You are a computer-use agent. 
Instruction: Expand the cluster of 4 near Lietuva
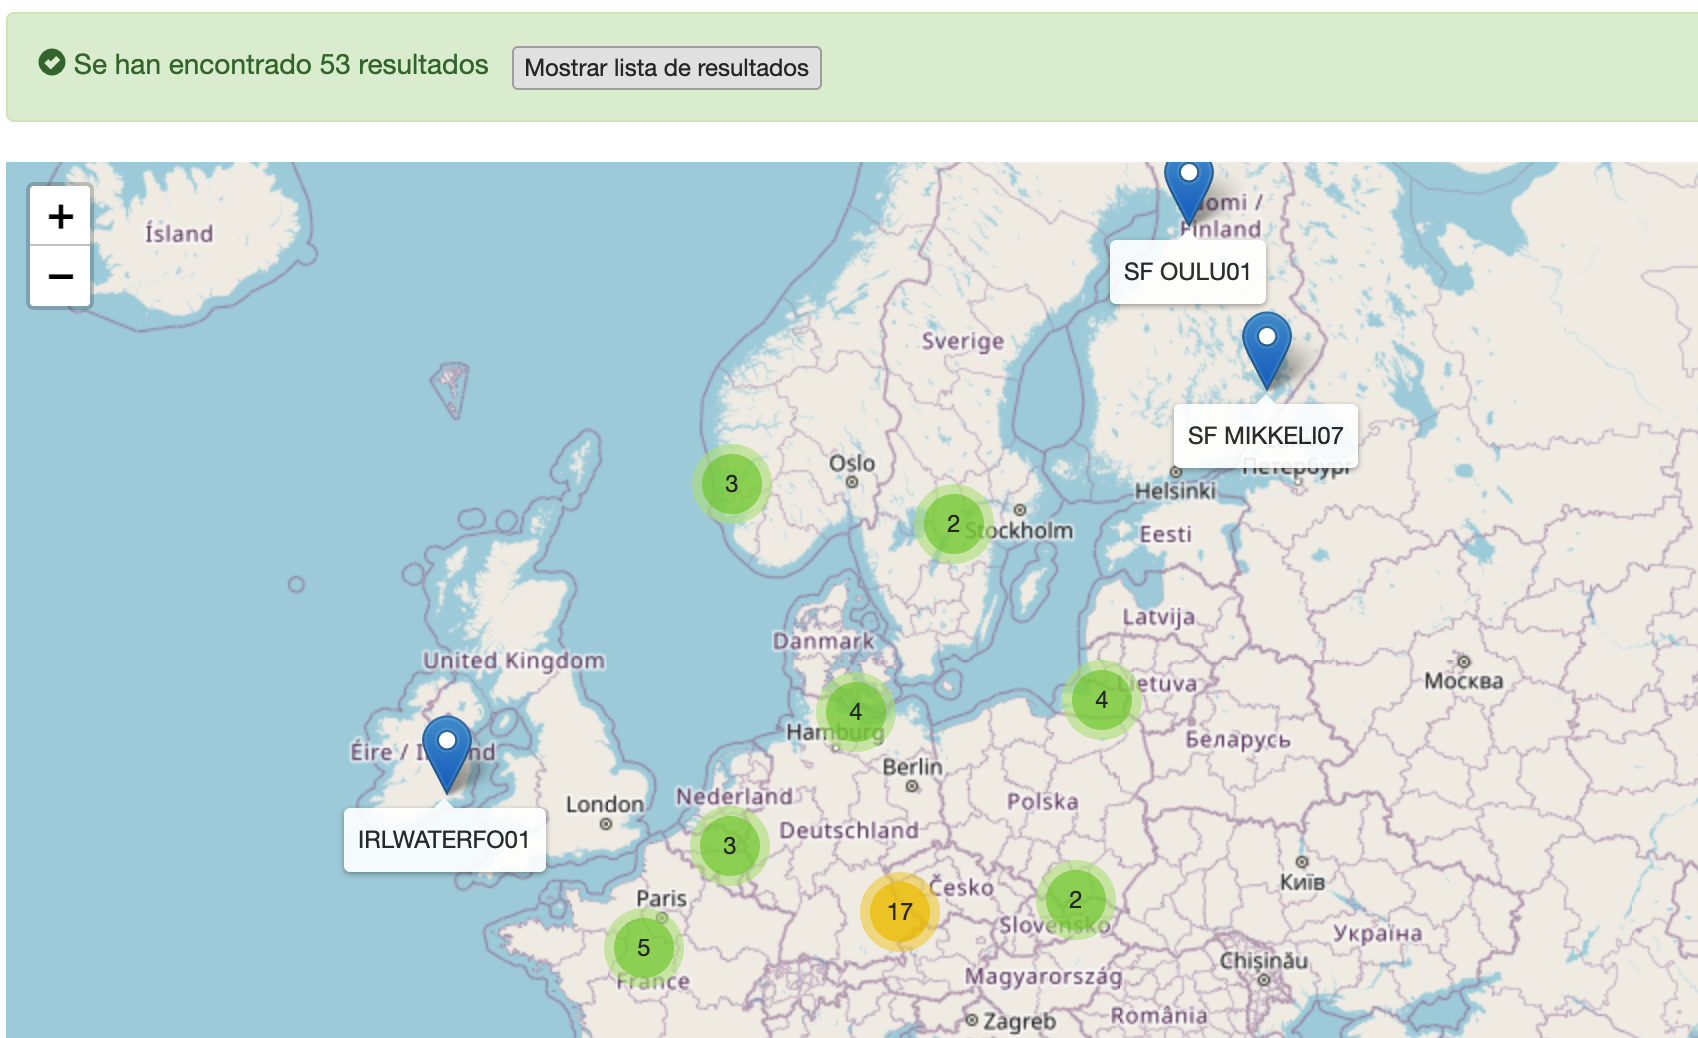click(1102, 700)
